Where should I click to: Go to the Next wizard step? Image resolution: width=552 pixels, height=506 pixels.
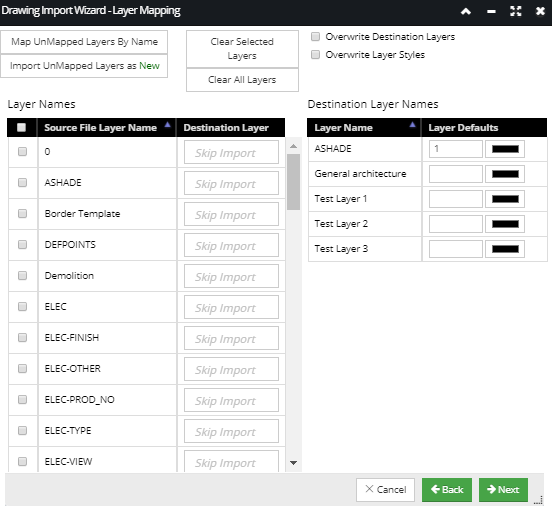coord(503,489)
